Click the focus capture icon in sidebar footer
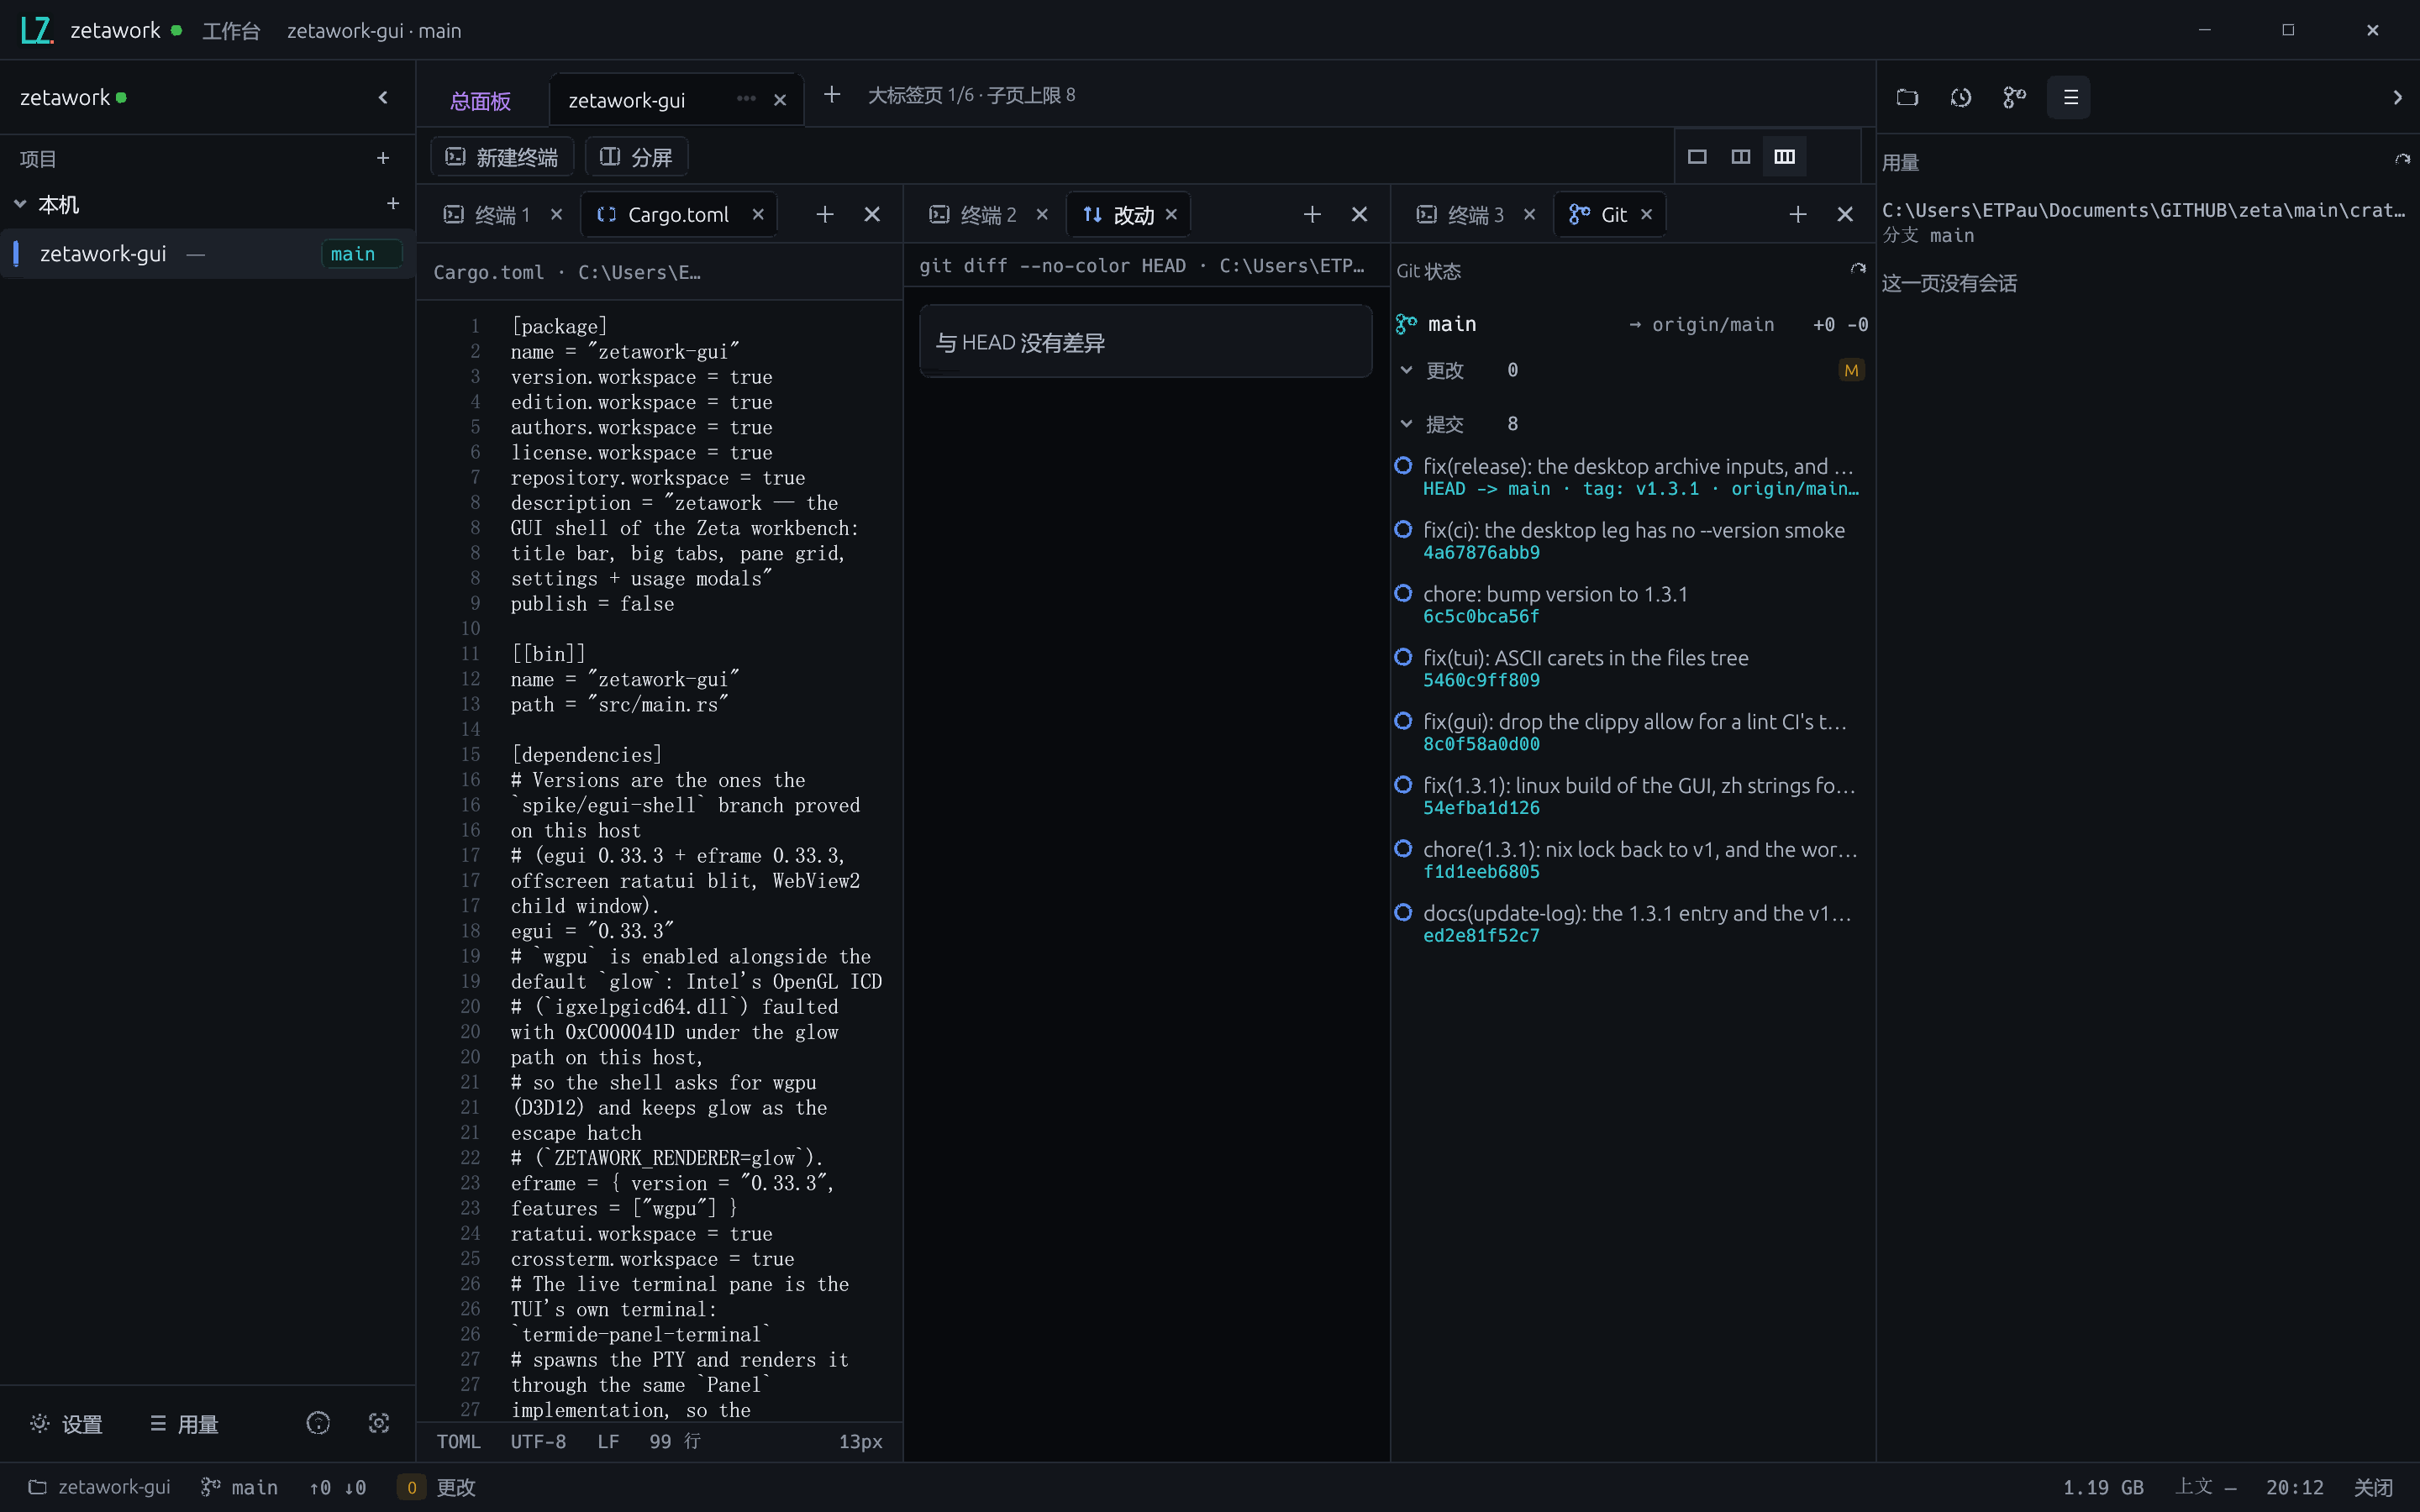 (379, 1423)
